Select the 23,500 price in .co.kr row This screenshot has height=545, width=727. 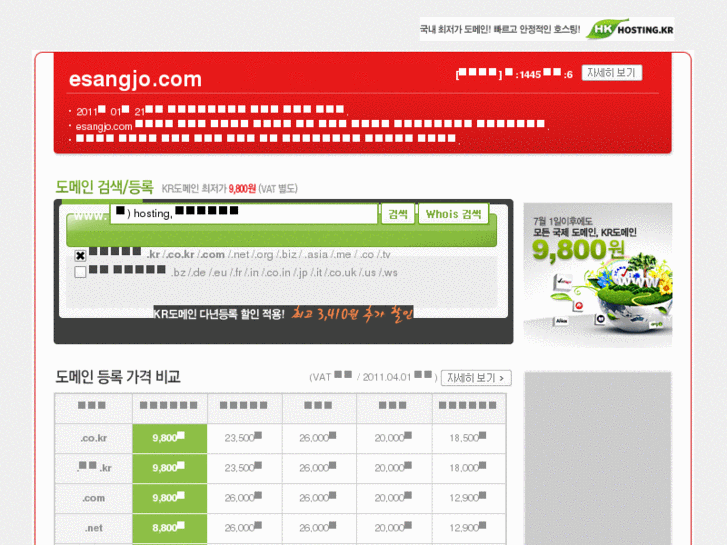pyautogui.click(x=244, y=438)
